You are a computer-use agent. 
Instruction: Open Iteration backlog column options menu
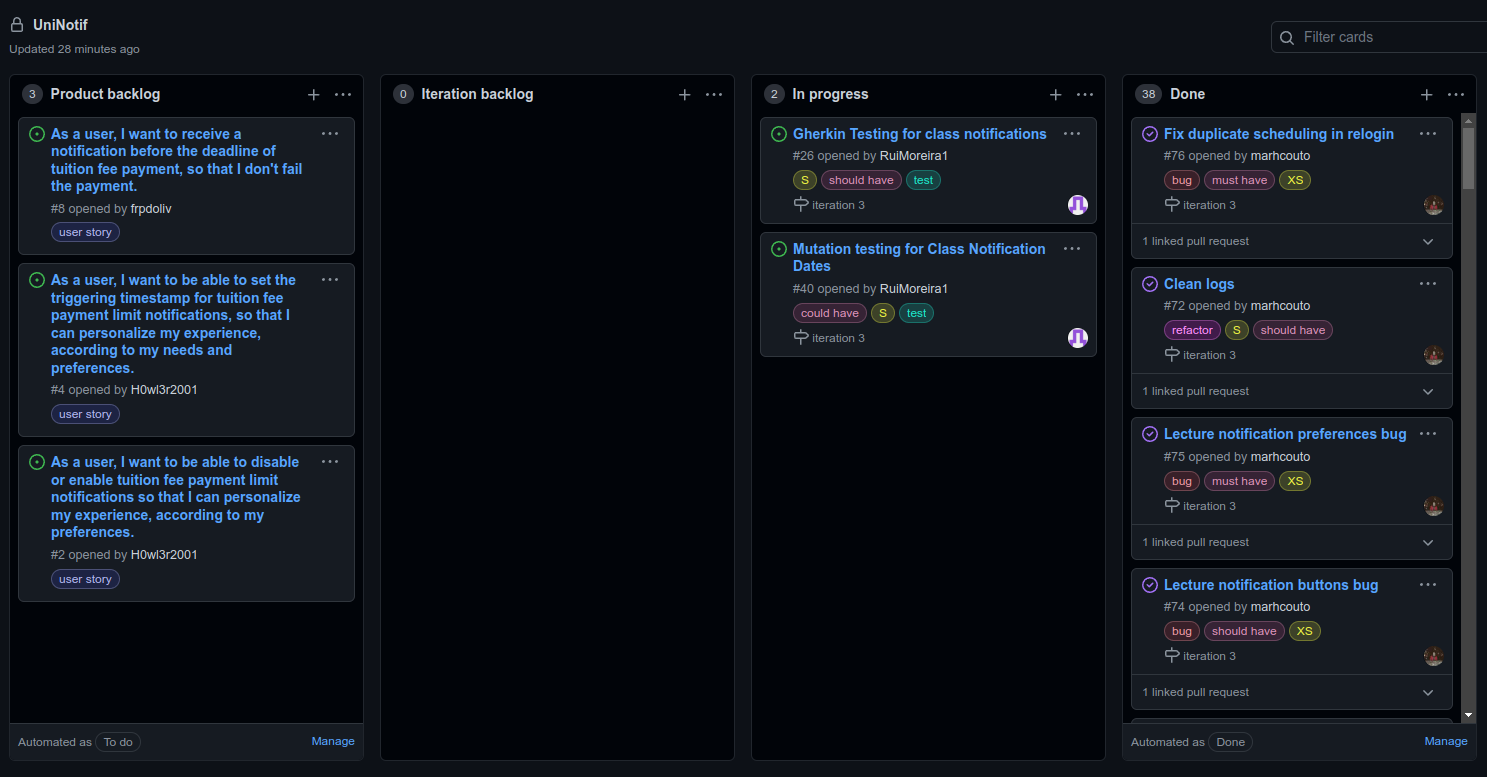tap(714, 94)
